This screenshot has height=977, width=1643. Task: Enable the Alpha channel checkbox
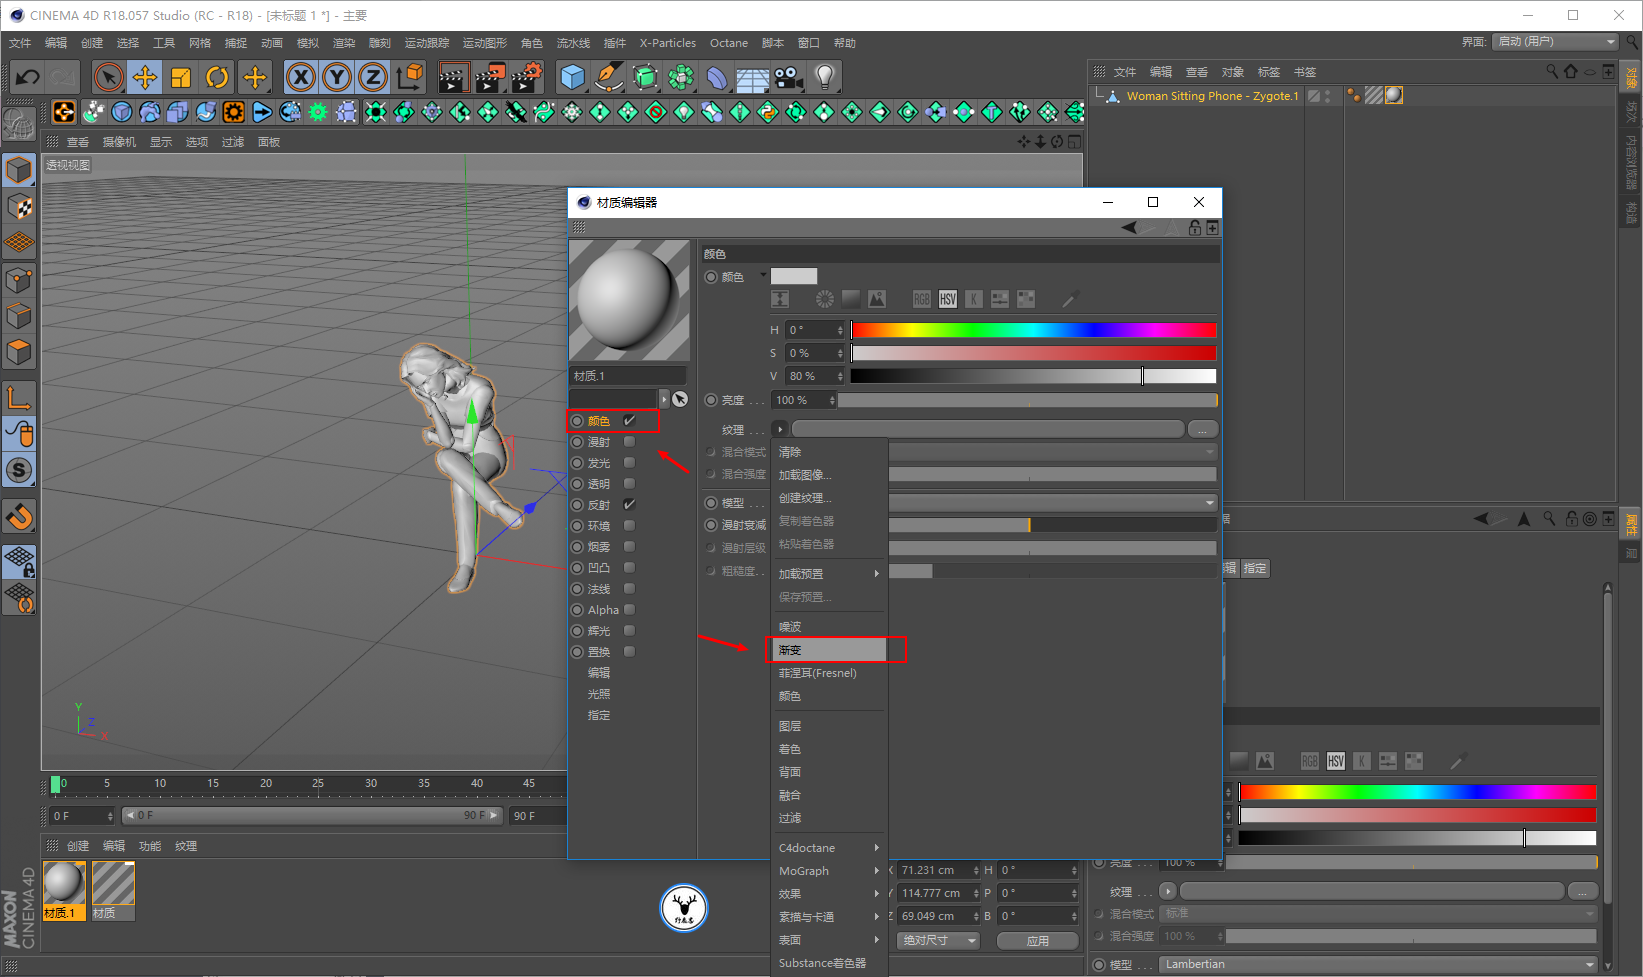point(629,610)
